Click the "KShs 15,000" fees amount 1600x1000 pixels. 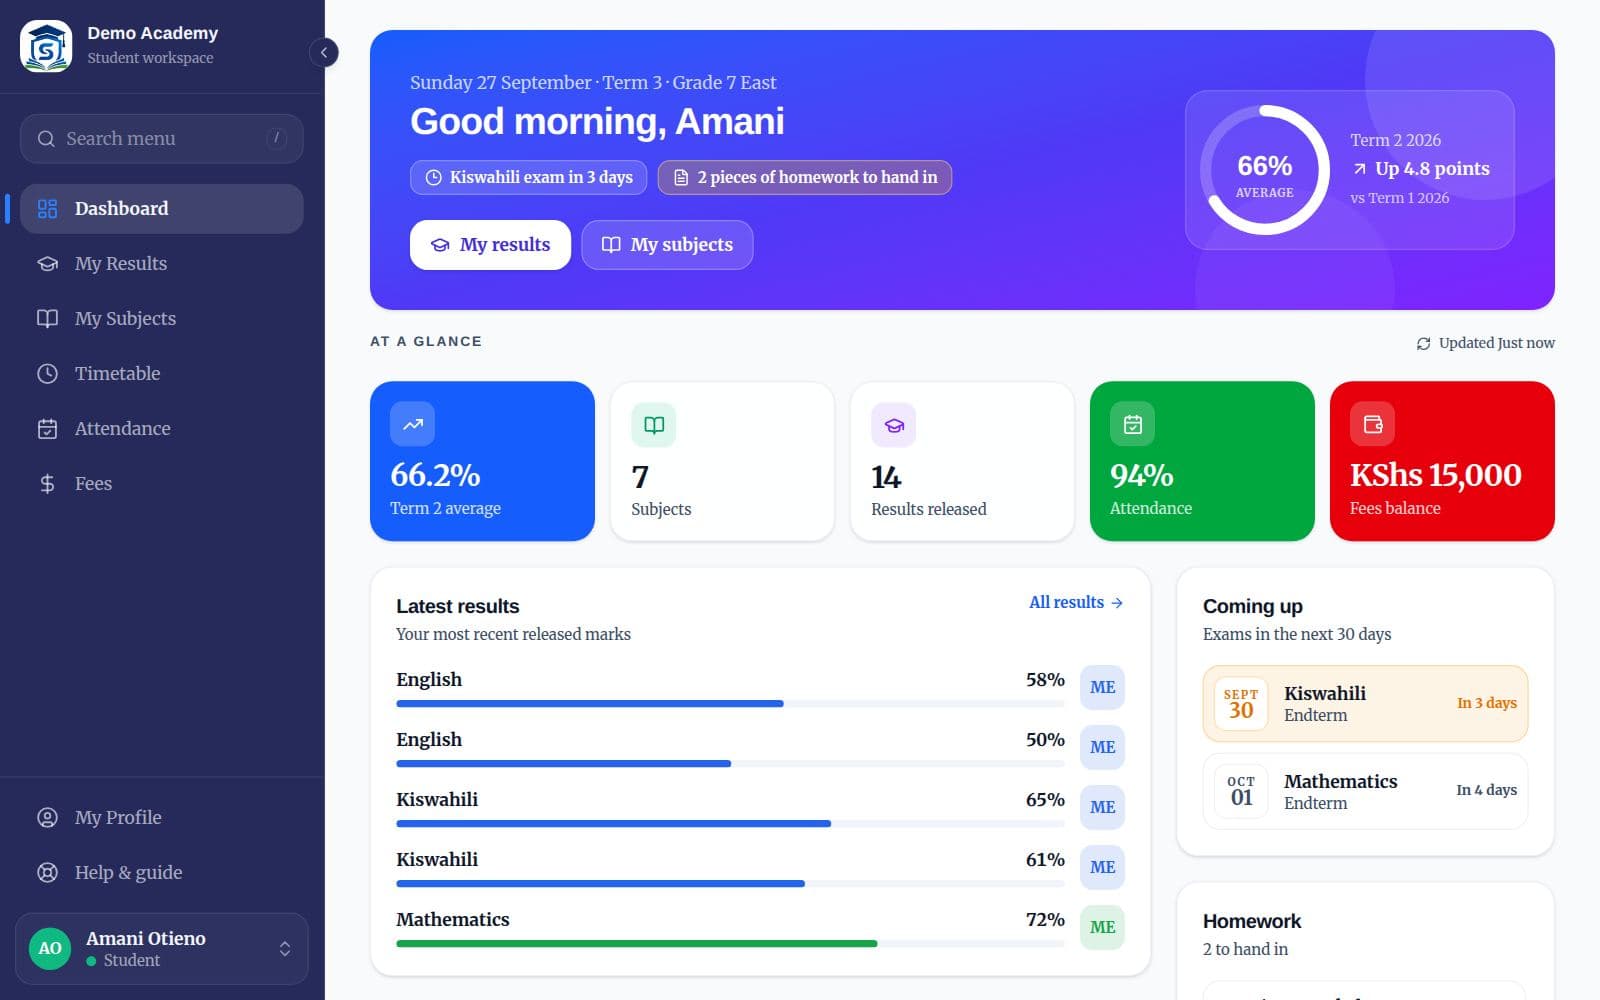1436,475
